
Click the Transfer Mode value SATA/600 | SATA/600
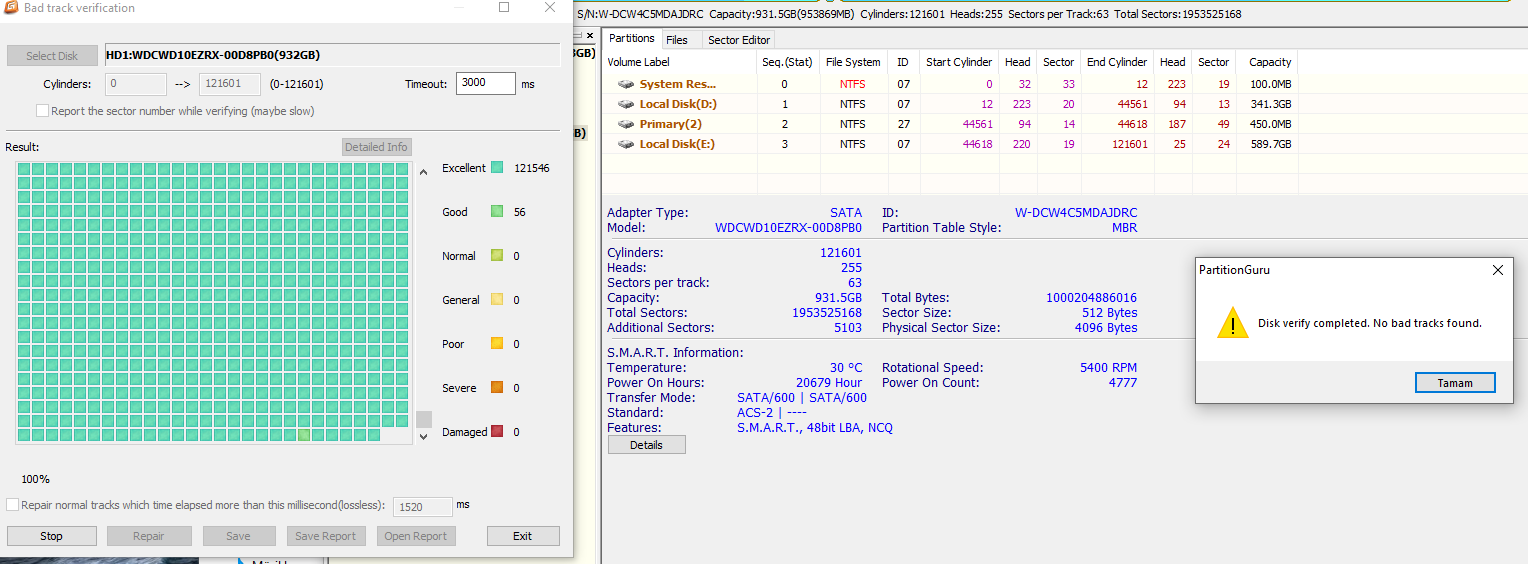click(802, 398)
